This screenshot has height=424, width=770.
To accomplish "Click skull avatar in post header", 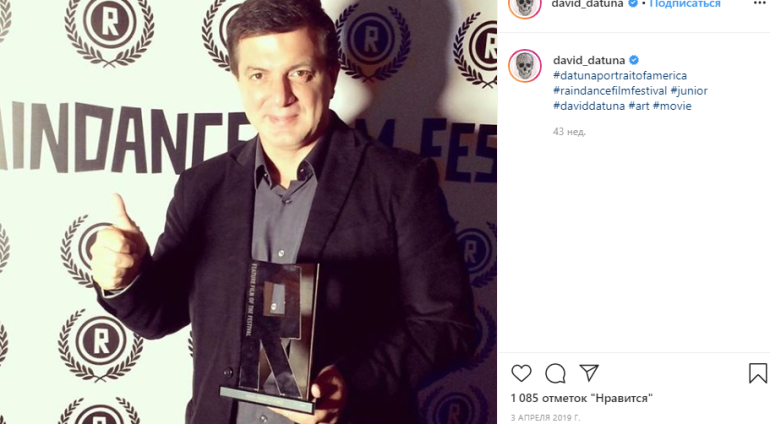I will pyautogui.click(x=524, y=6).
